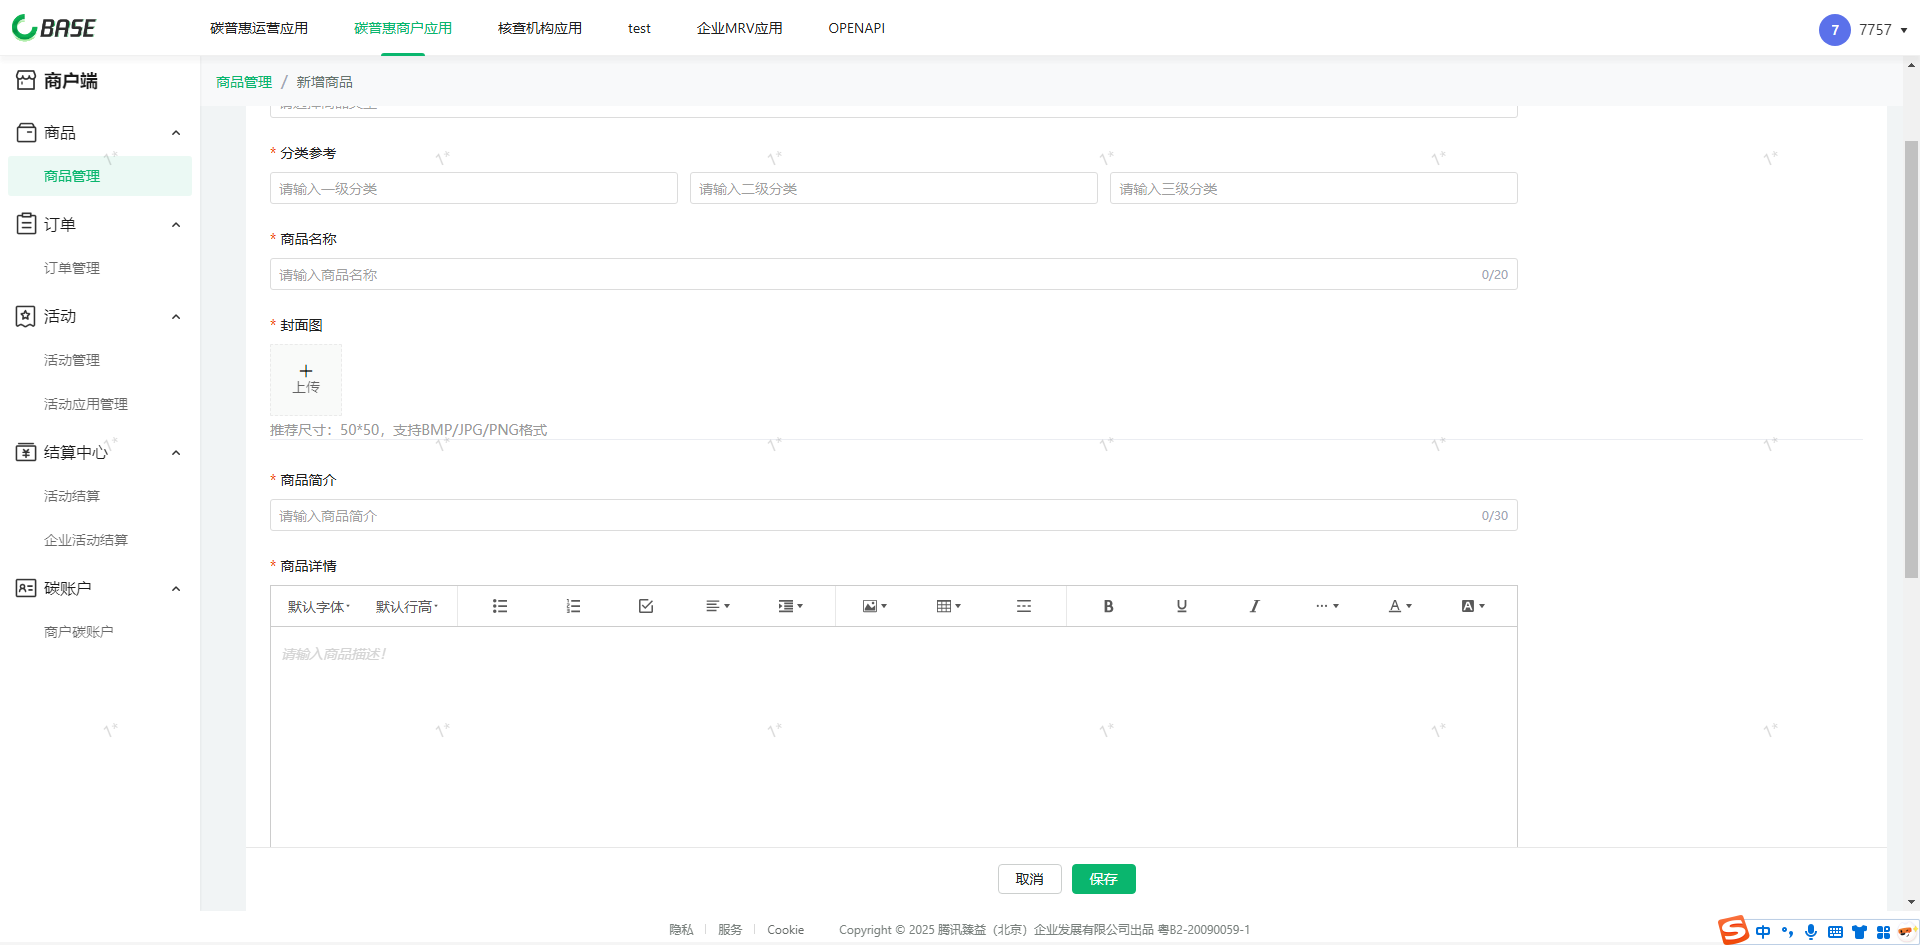This screenshot has width=1920, height=945.
Task: Switch to 碳普惠运营应用 tab
Action: click(259, 28)
